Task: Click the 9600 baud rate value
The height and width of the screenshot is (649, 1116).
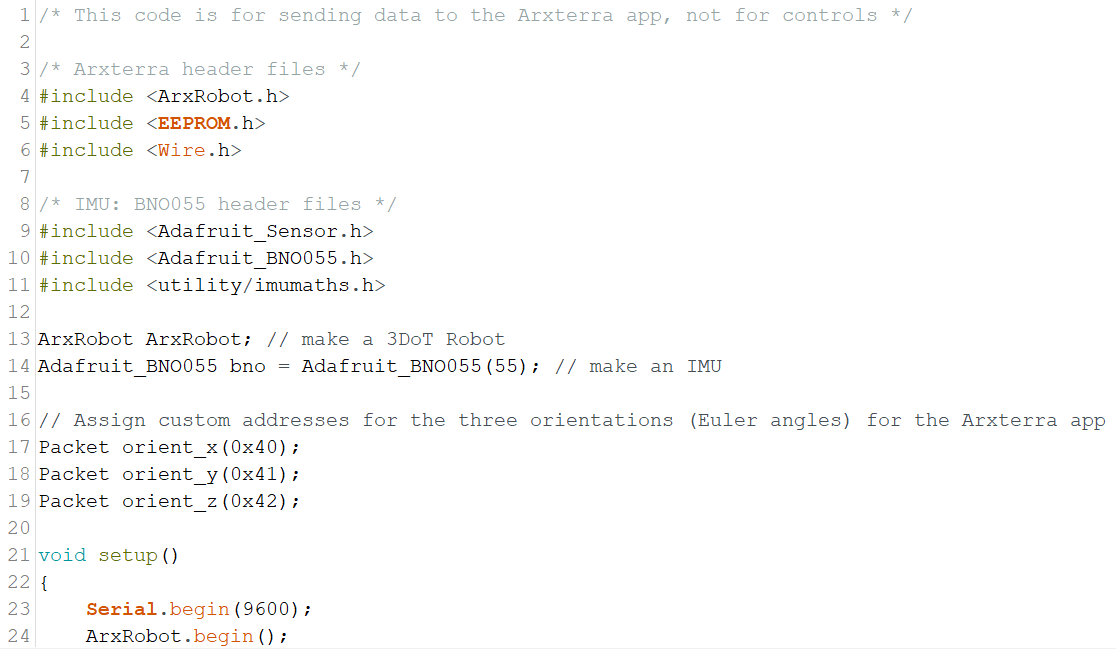Action: click(265, 609)
